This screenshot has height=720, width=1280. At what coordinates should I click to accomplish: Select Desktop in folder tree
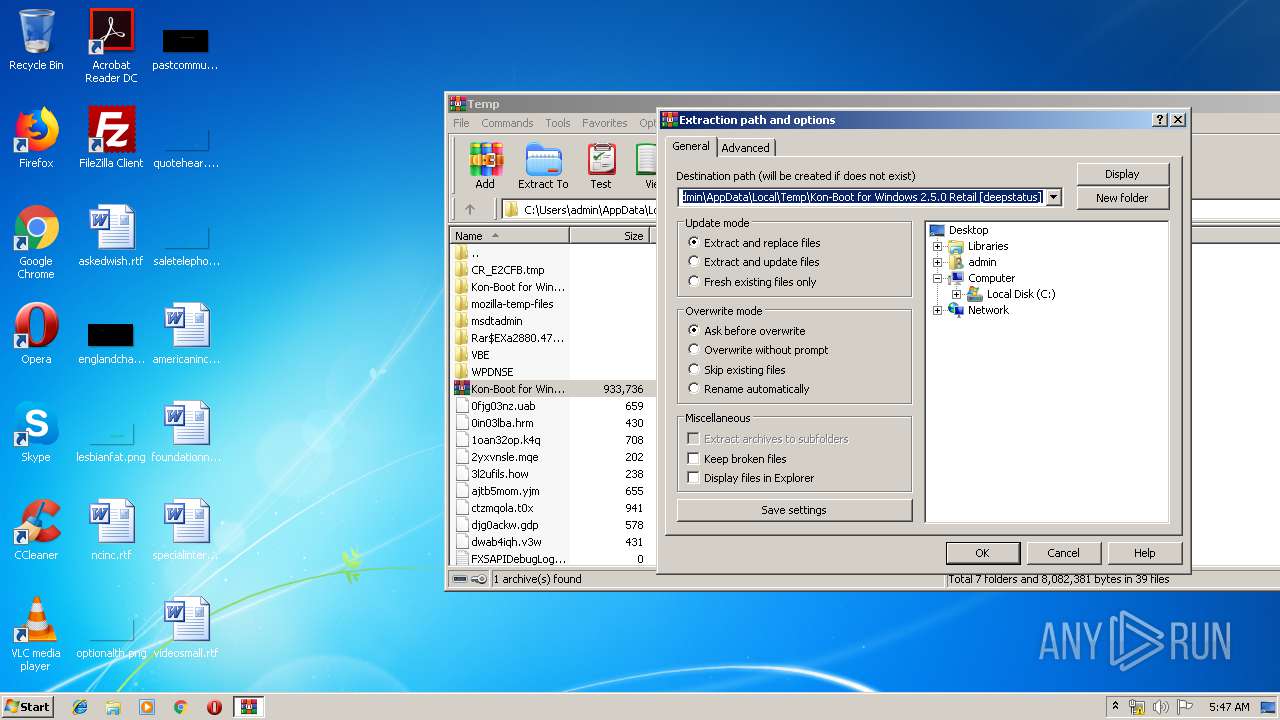[968, 230]
